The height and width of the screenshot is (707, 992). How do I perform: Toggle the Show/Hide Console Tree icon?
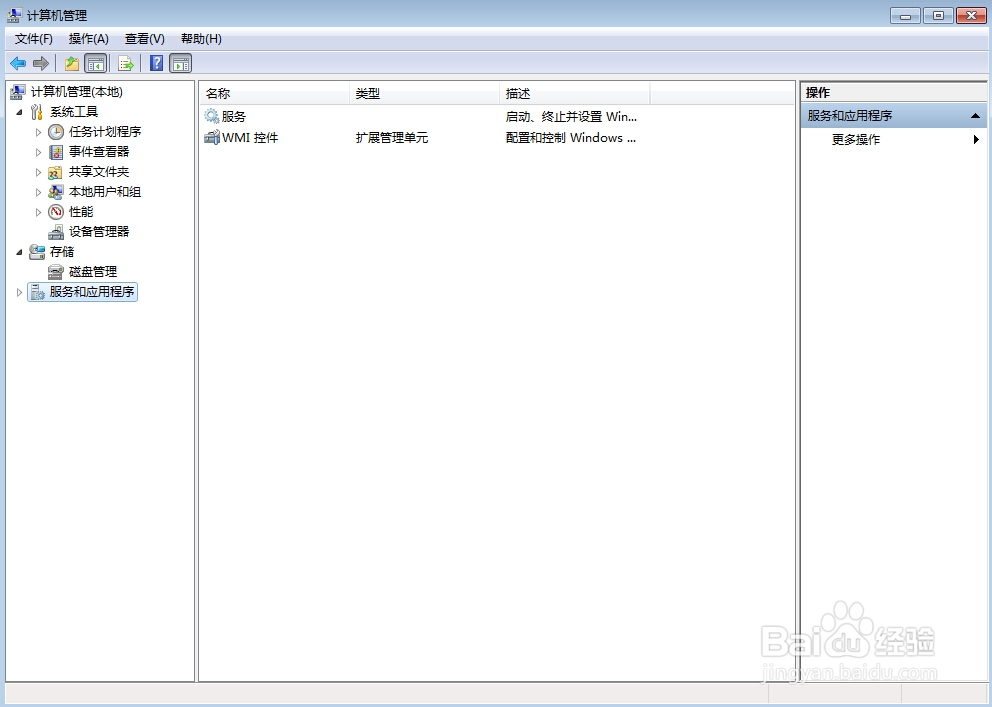pos(96,63)
